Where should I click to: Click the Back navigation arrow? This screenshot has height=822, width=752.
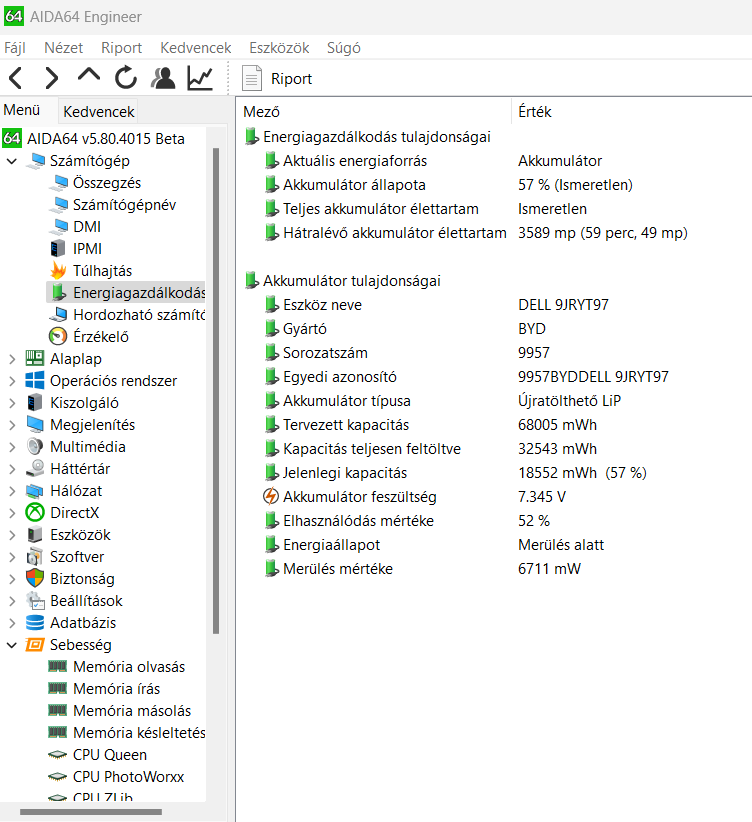(16, 78)
